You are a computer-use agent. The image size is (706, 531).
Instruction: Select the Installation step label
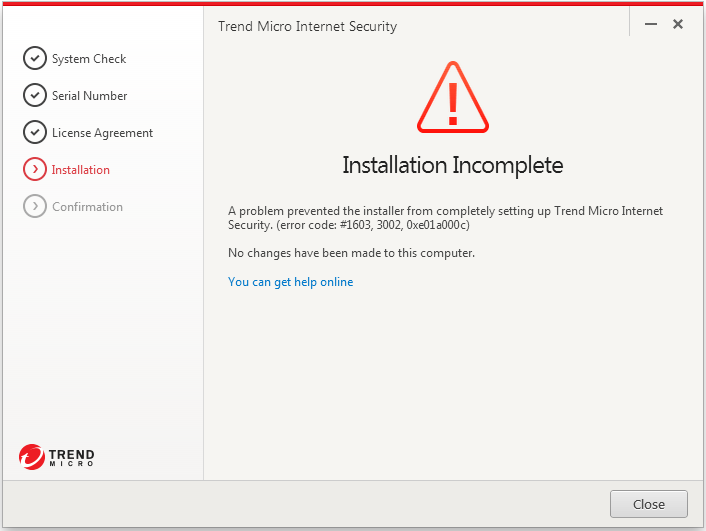[x=81, y=170]
